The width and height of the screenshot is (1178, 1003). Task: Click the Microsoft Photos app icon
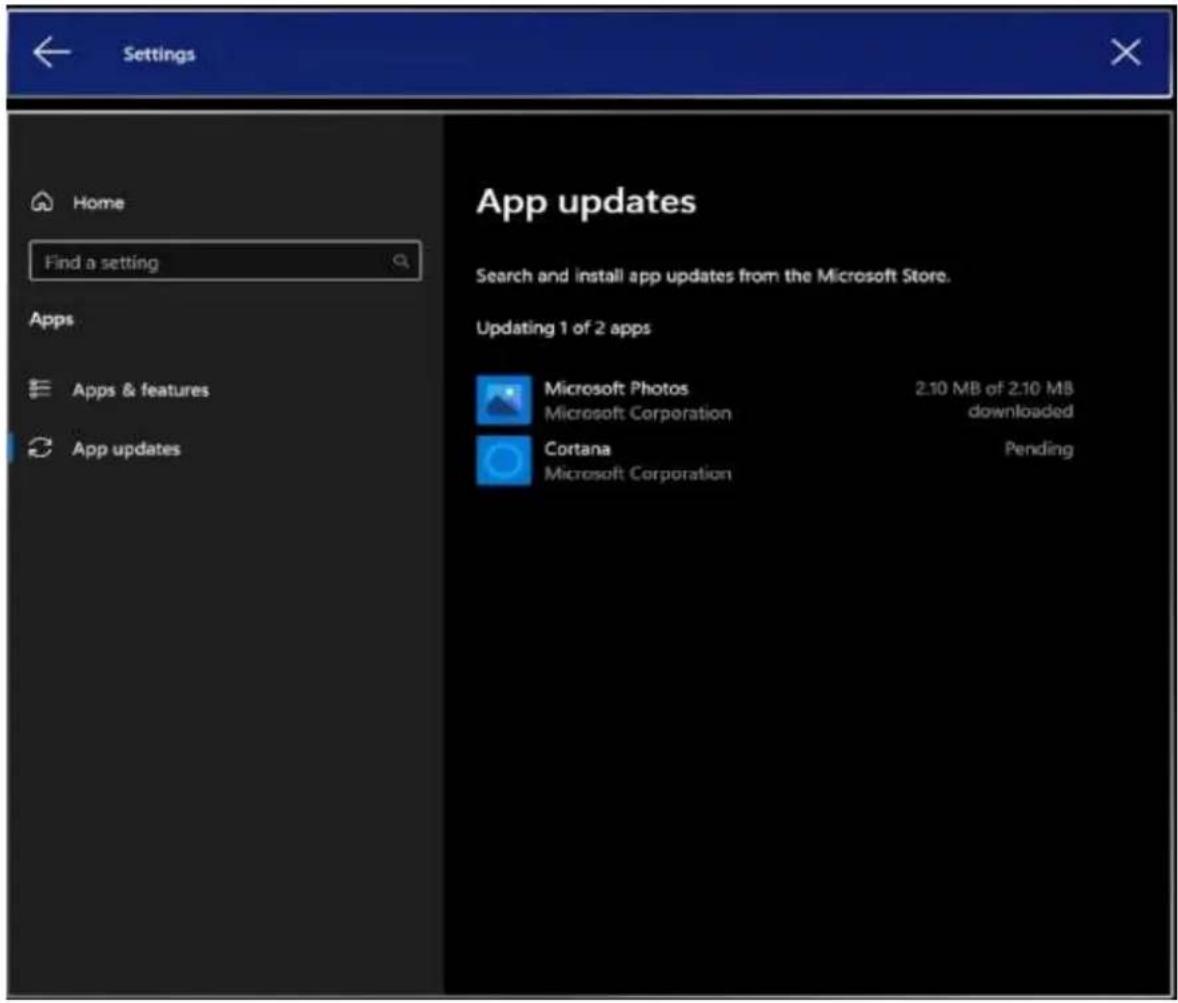pos(503,400)
